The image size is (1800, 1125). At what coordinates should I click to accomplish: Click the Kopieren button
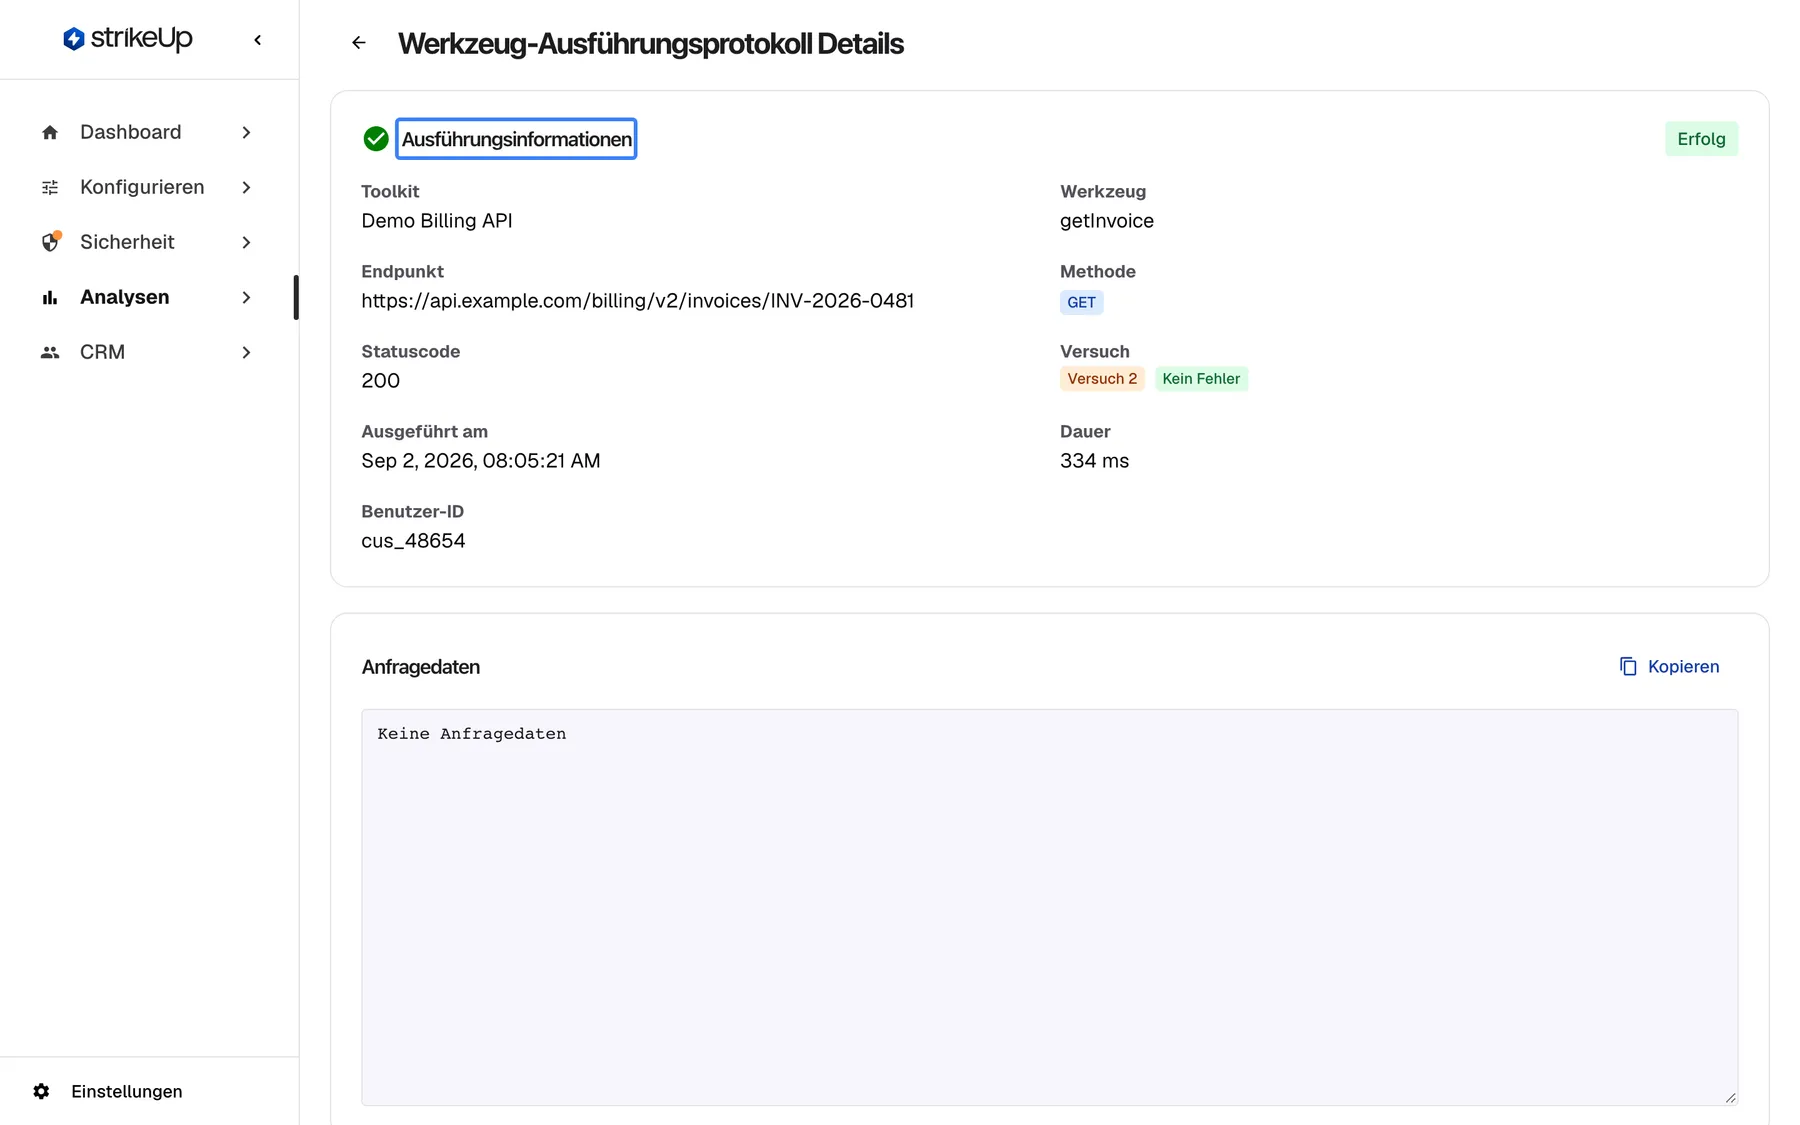[x=1669, y=667]
